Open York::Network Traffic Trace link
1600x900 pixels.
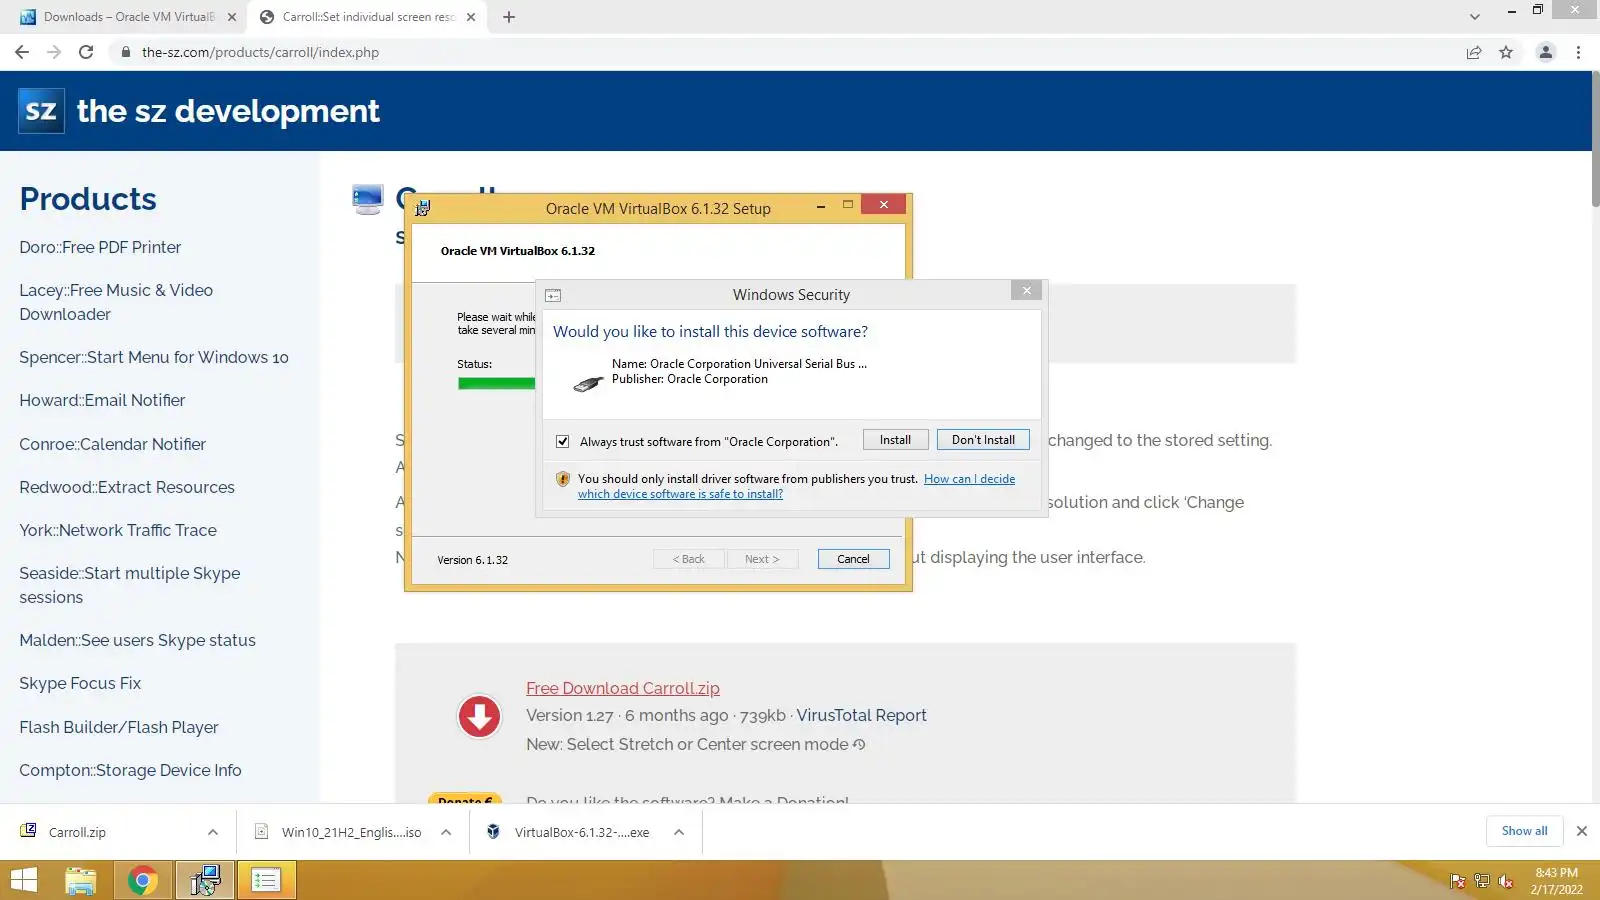coord(118,530)
